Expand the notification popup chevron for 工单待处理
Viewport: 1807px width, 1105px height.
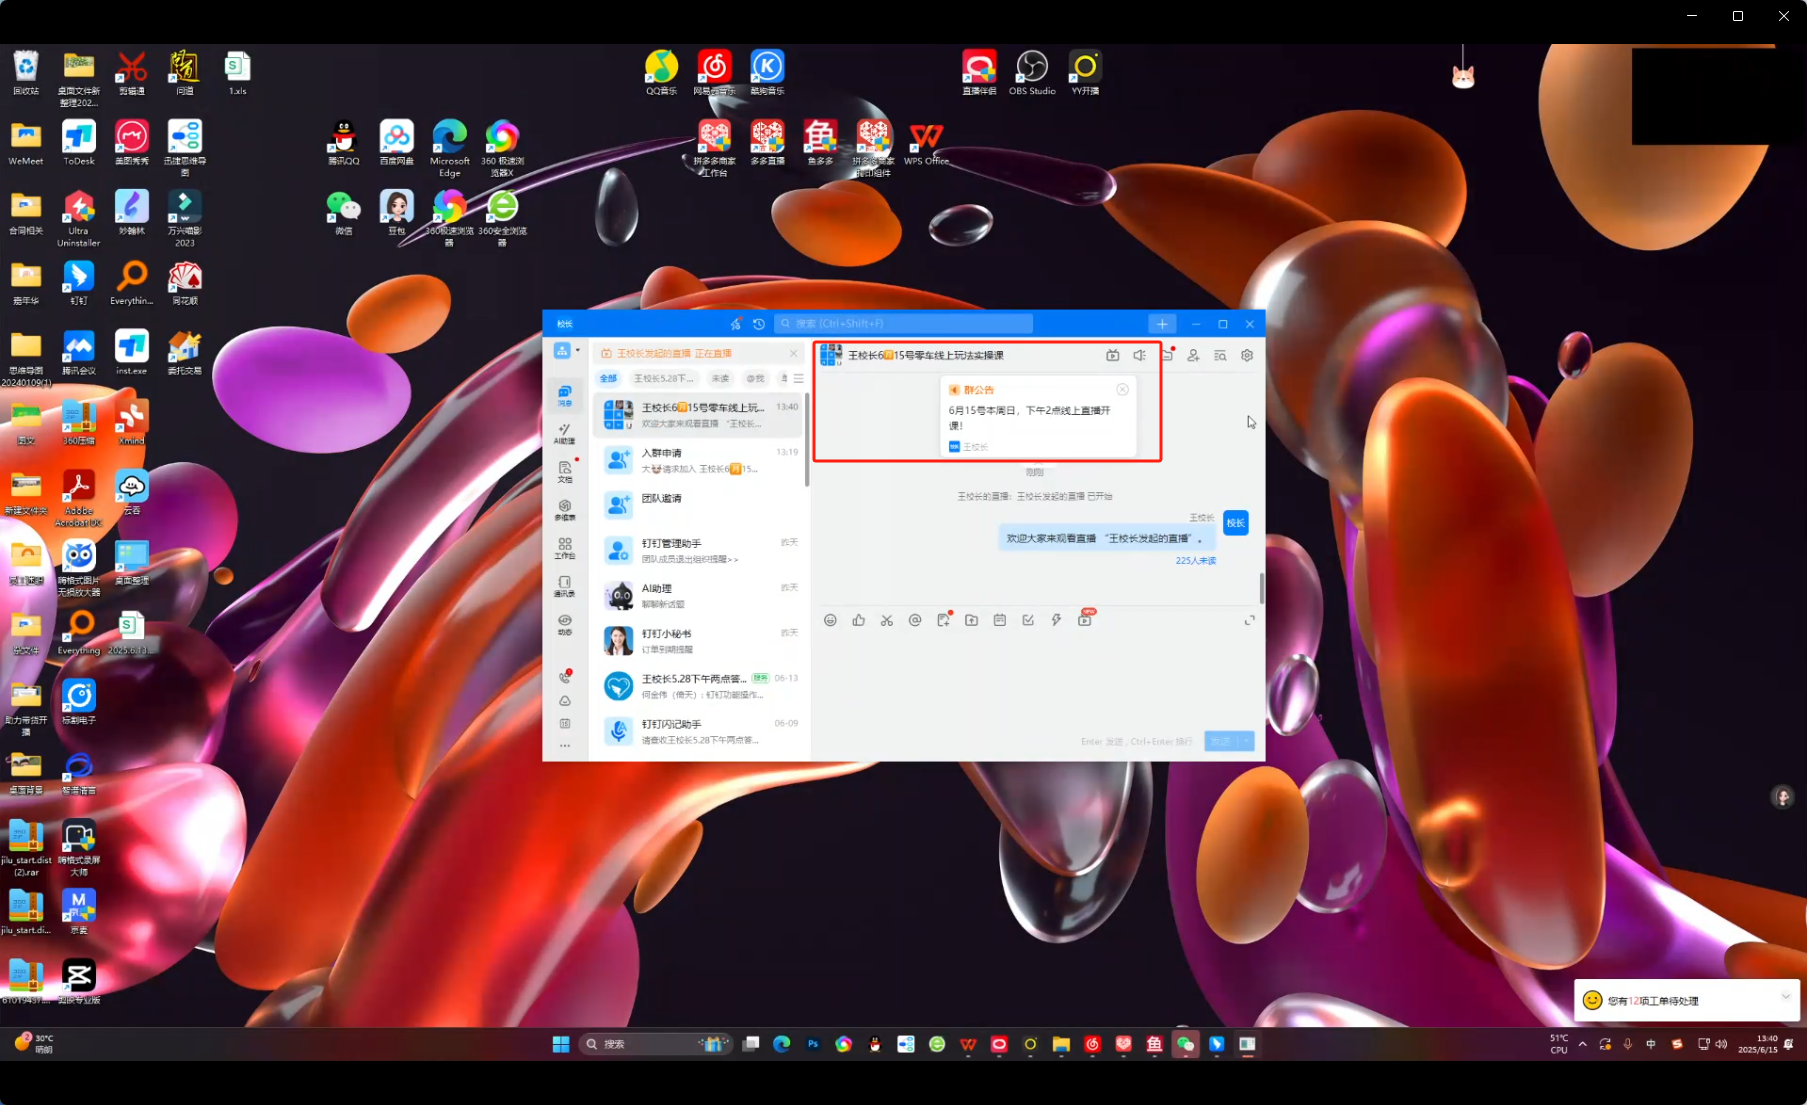tap(1785, 997)
